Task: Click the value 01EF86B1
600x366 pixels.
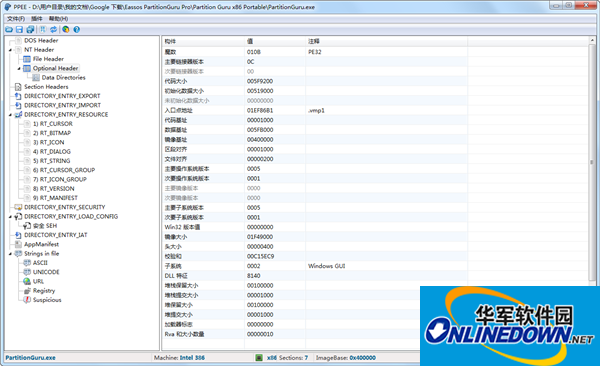Action: 260,111
